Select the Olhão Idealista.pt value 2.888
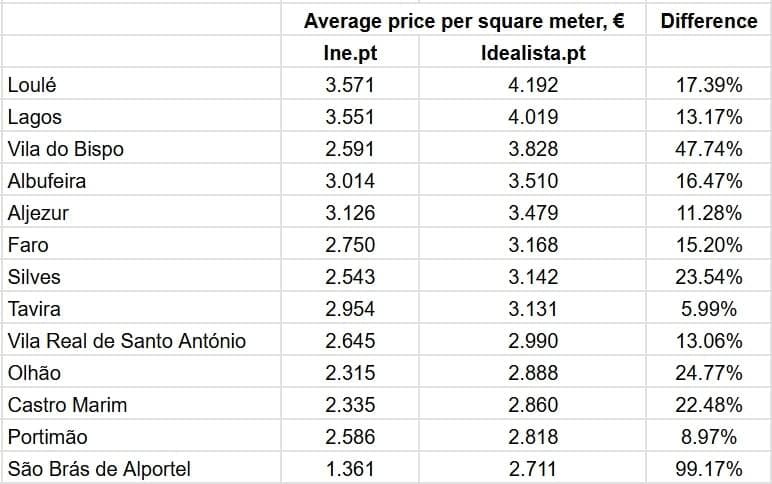 pyautogui.click(x=533, y=373)
